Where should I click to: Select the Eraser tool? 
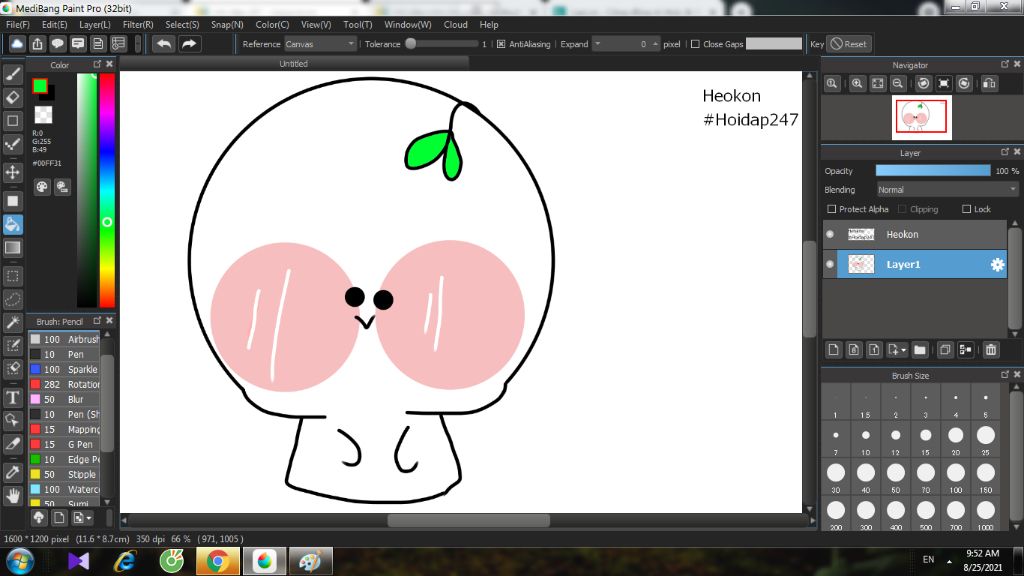tap(12, 97)
